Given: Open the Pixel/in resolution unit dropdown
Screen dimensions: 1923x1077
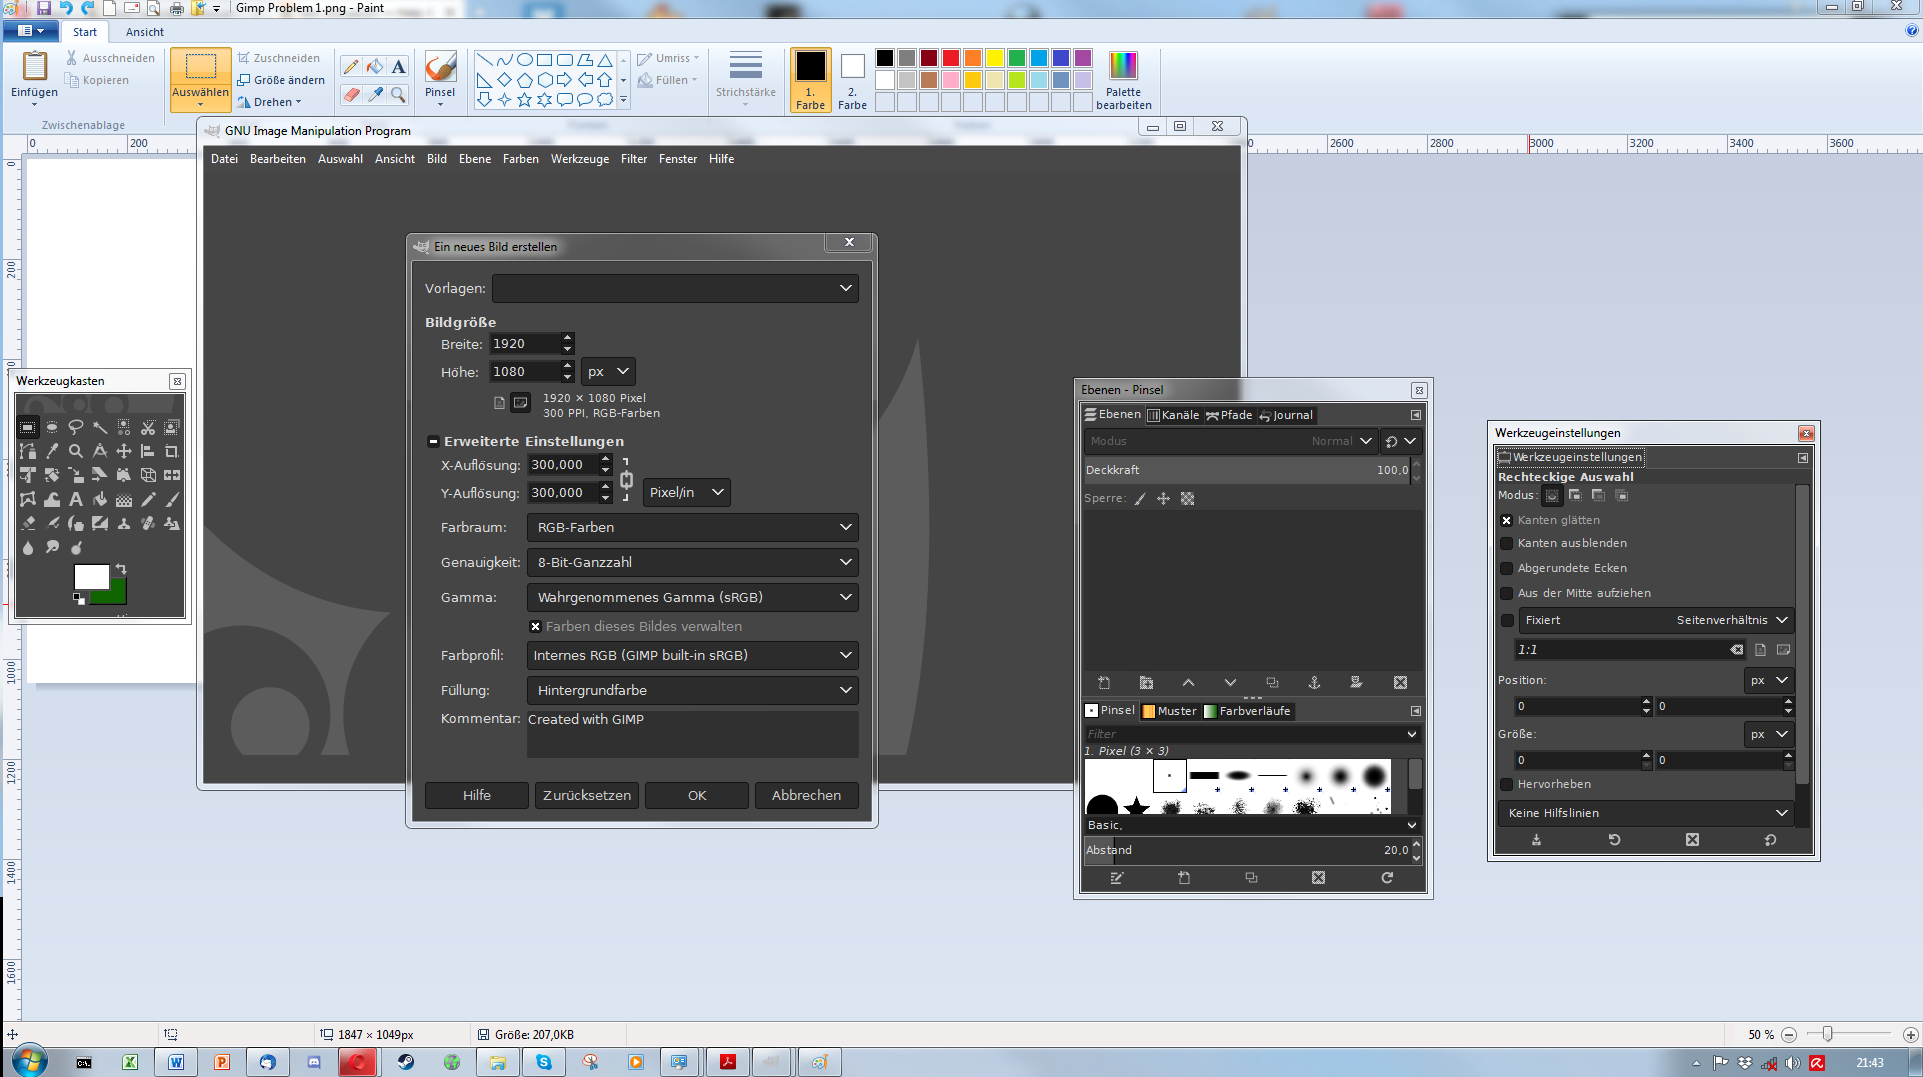Looking at the screenshot, I should pos(686,492).
